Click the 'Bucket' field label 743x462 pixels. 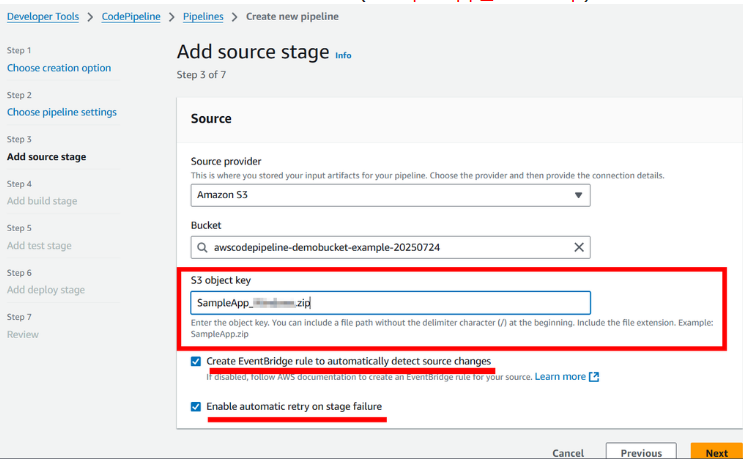click(x=206, y=226)
